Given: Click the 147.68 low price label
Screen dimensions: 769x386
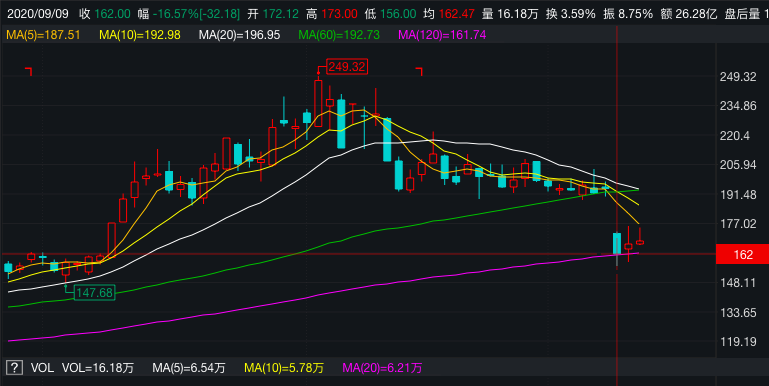Looking at the screenshot, I should (95, 293).
